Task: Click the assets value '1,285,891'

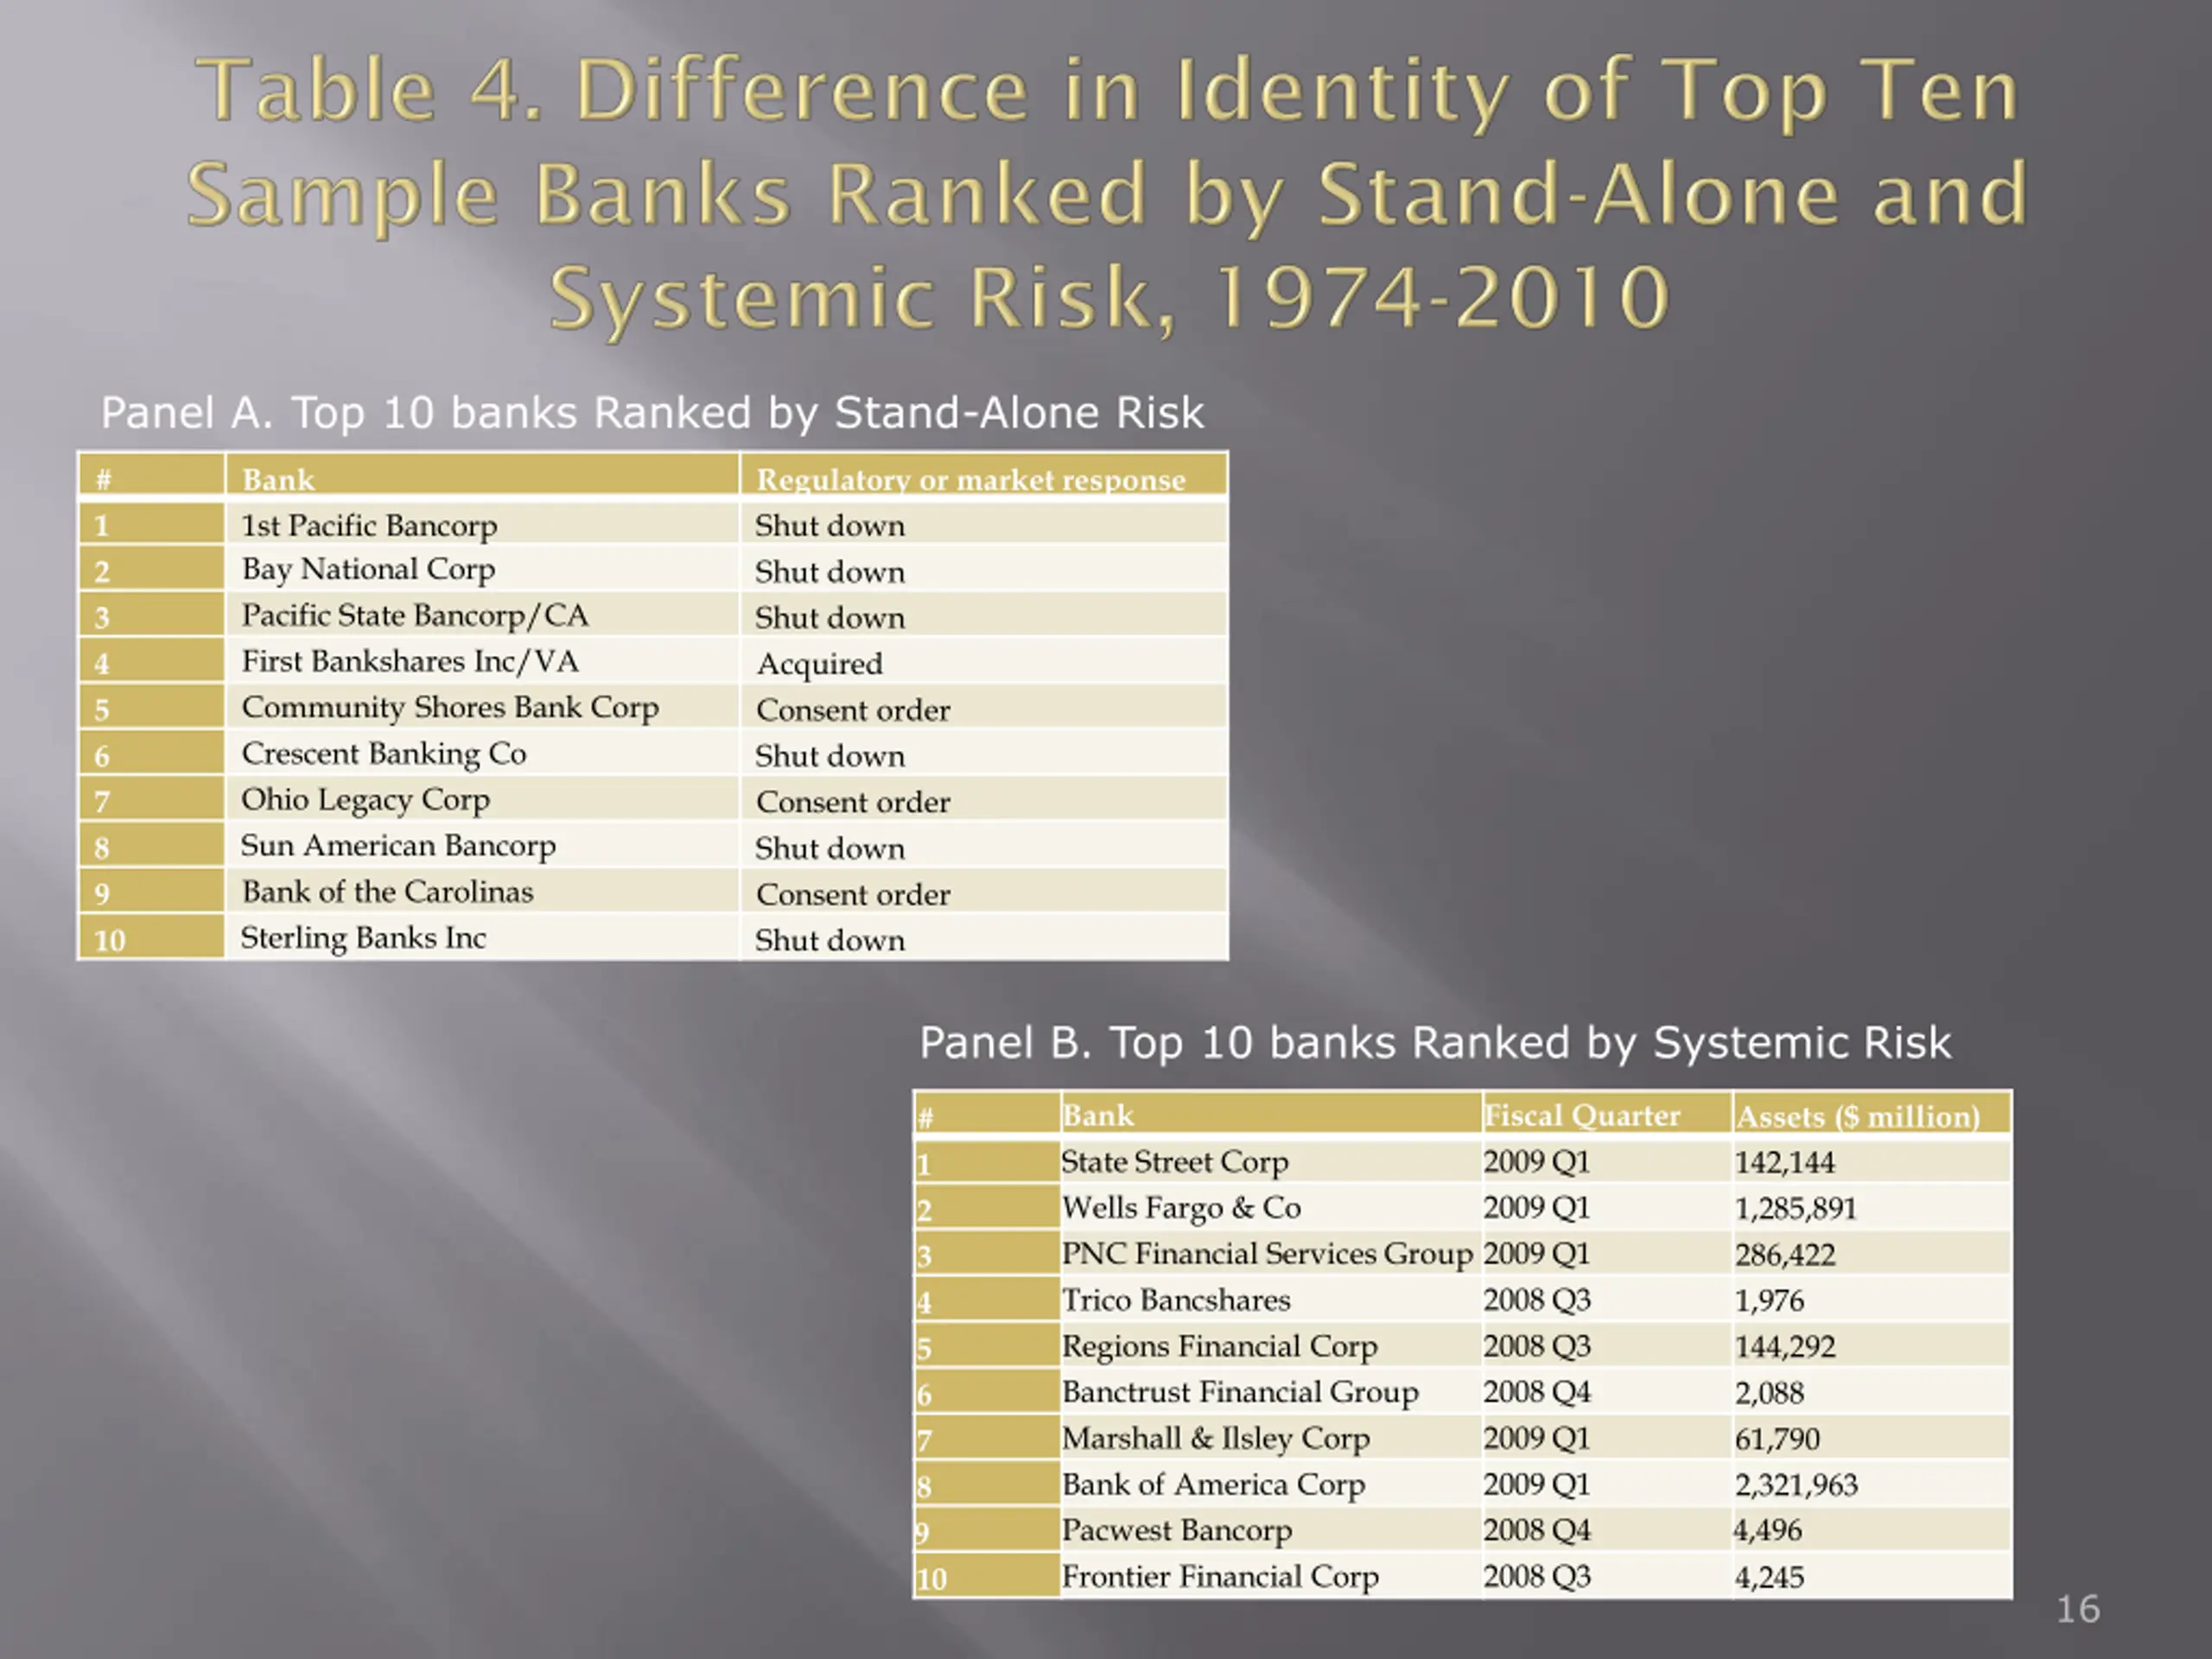Action: (1796, 1209)
